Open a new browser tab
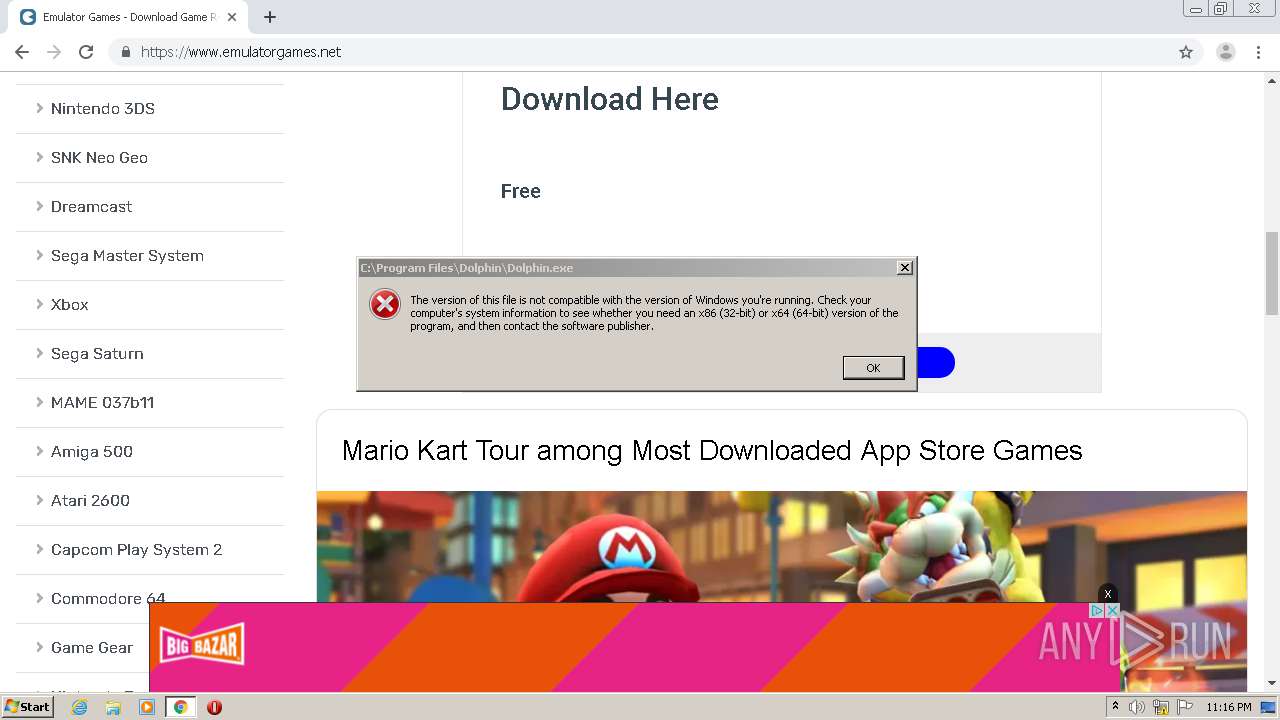This screenshot has height=720, width=1280. 270,17
